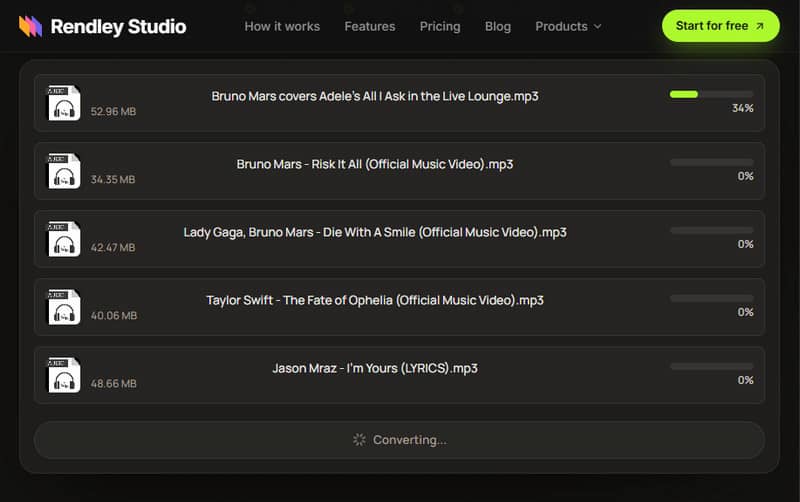Click the 0% label in the Jason Mraz row
800x502 pixels.
tap(745, 380)
